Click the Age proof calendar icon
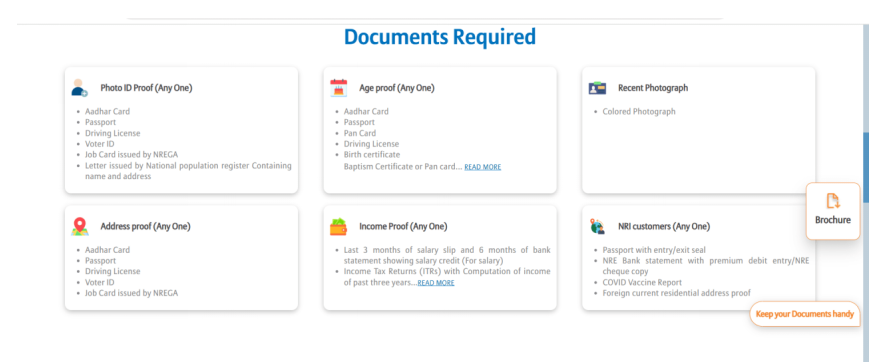Image resolution: width=876 pixels, height=363 pixels. point(339,88)
